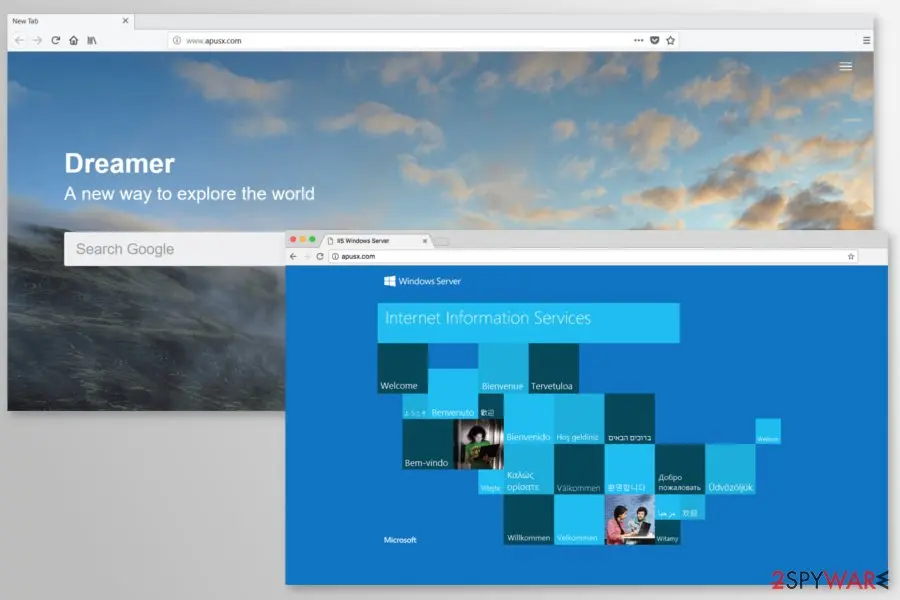
Task: Click the Benvenuto tile
Action: coord(453,394)
